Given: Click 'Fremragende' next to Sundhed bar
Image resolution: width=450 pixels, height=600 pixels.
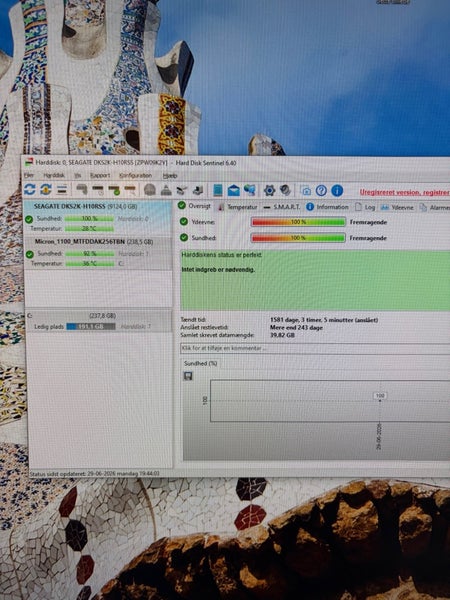Looking at the screenshot, I should point(368,238).
